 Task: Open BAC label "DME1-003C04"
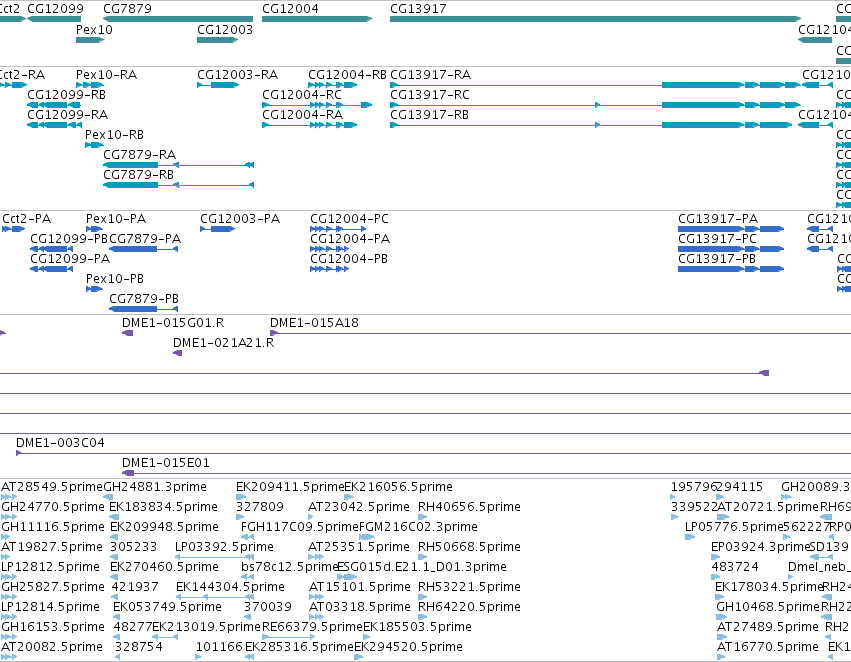pyautogui.click(x=60, y=443)
